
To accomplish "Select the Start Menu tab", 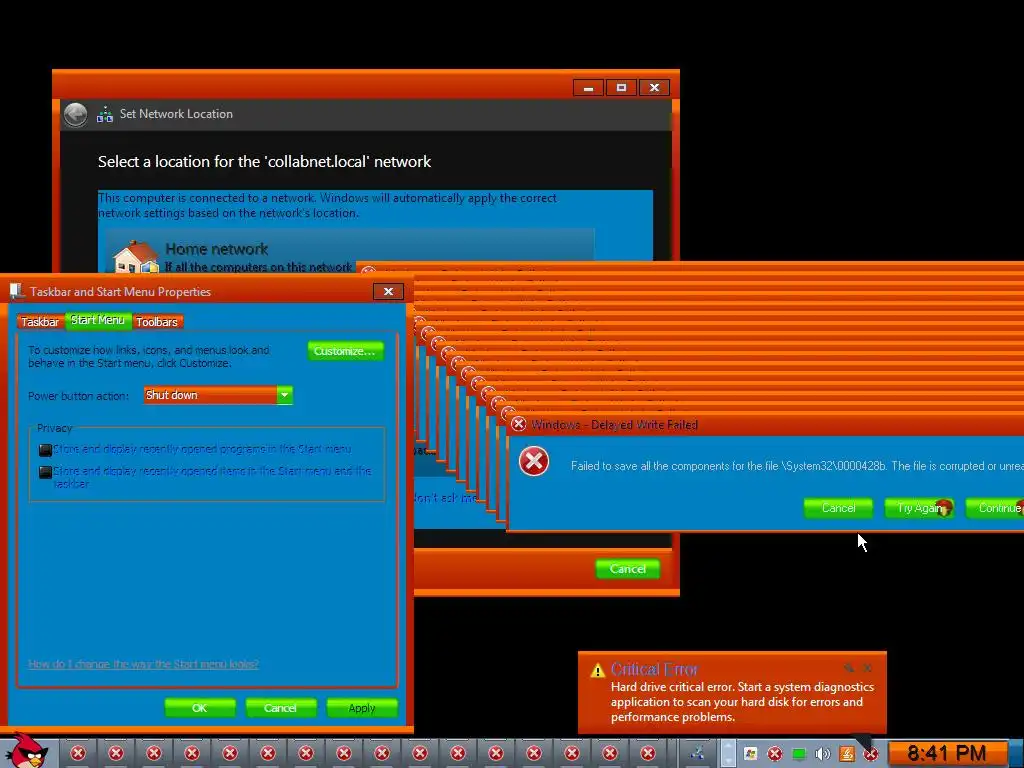I will coord(97,320).
